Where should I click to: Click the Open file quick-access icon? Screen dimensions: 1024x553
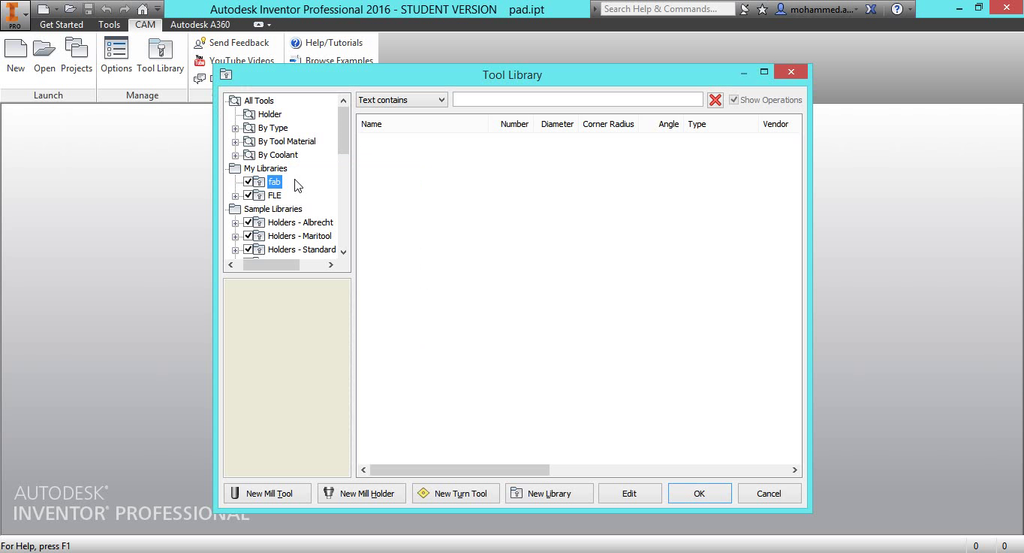[x=70, y=9]
